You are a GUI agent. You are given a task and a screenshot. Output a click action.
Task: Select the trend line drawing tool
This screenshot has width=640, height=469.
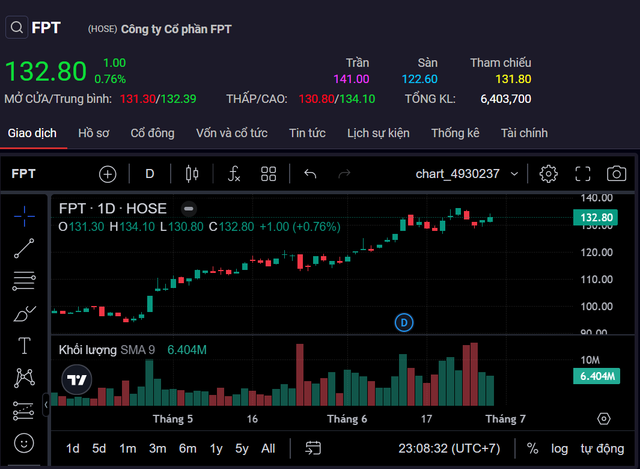pos(25,248)
